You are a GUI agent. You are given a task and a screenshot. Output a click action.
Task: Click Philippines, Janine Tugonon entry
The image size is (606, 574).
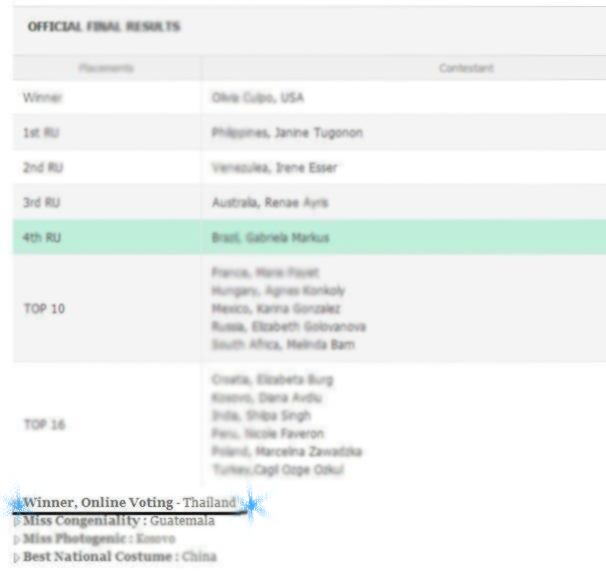[x=287, y=133]
